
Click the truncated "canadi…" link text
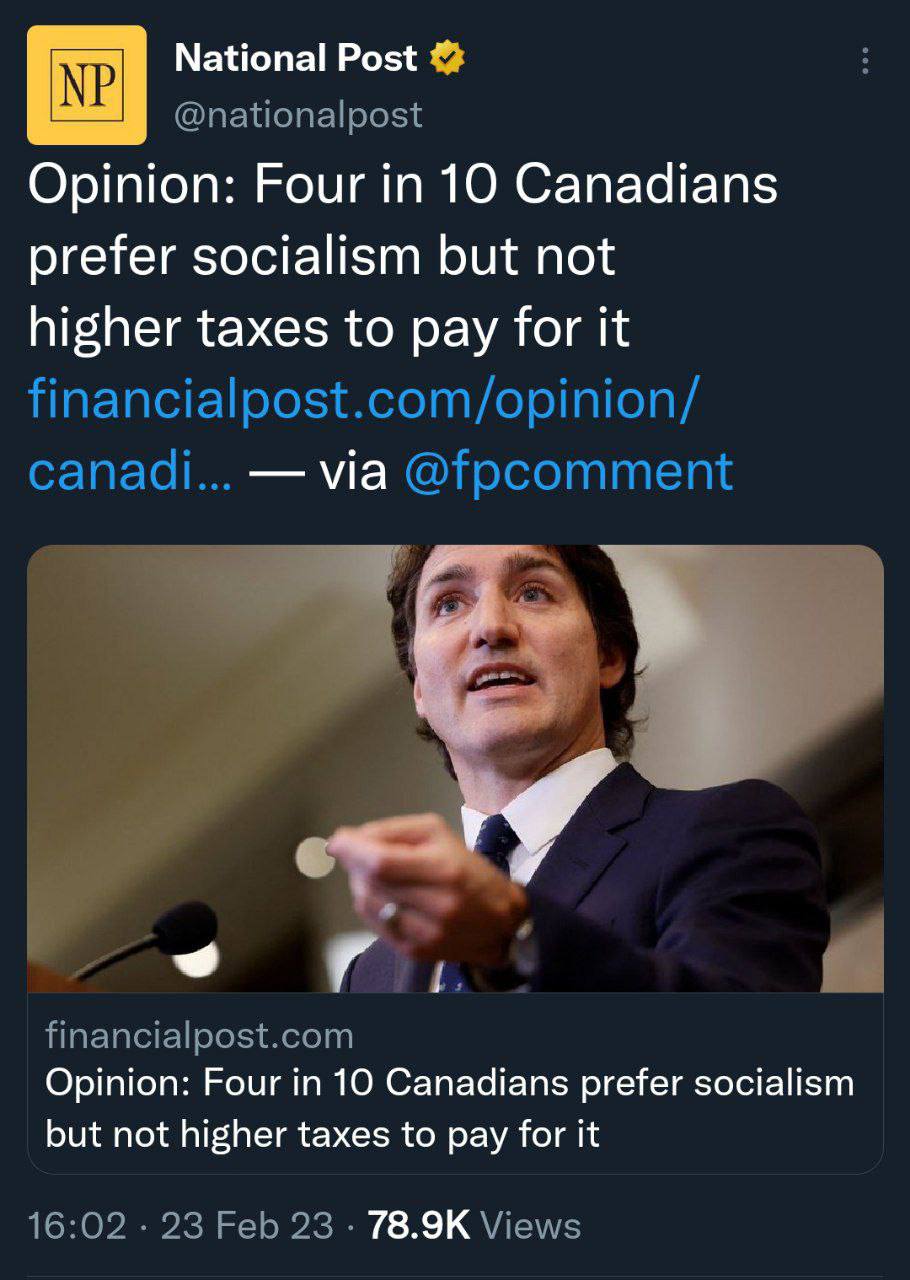[x=130, y=470]
